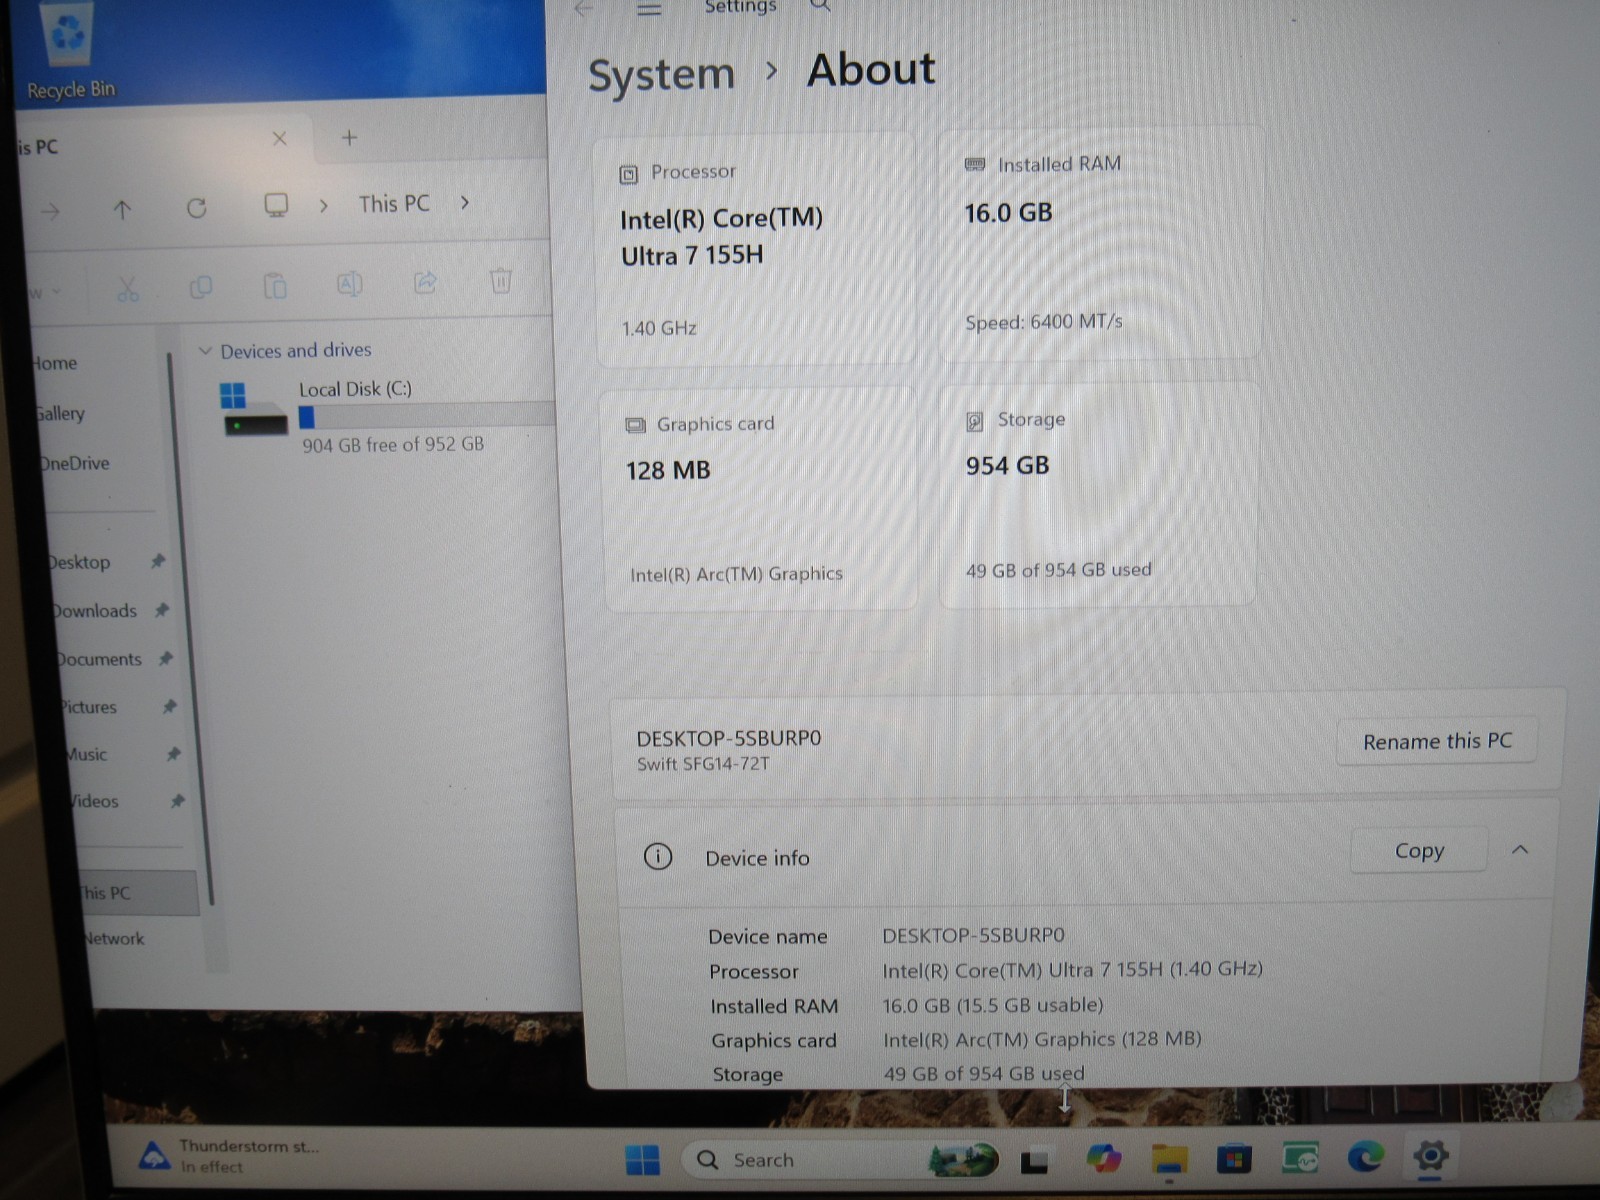Image resolution: width=1600 pixels, height=1200 pixels.
Task: Close the This PC tab in File Explorer
Action: pos(280,139)
